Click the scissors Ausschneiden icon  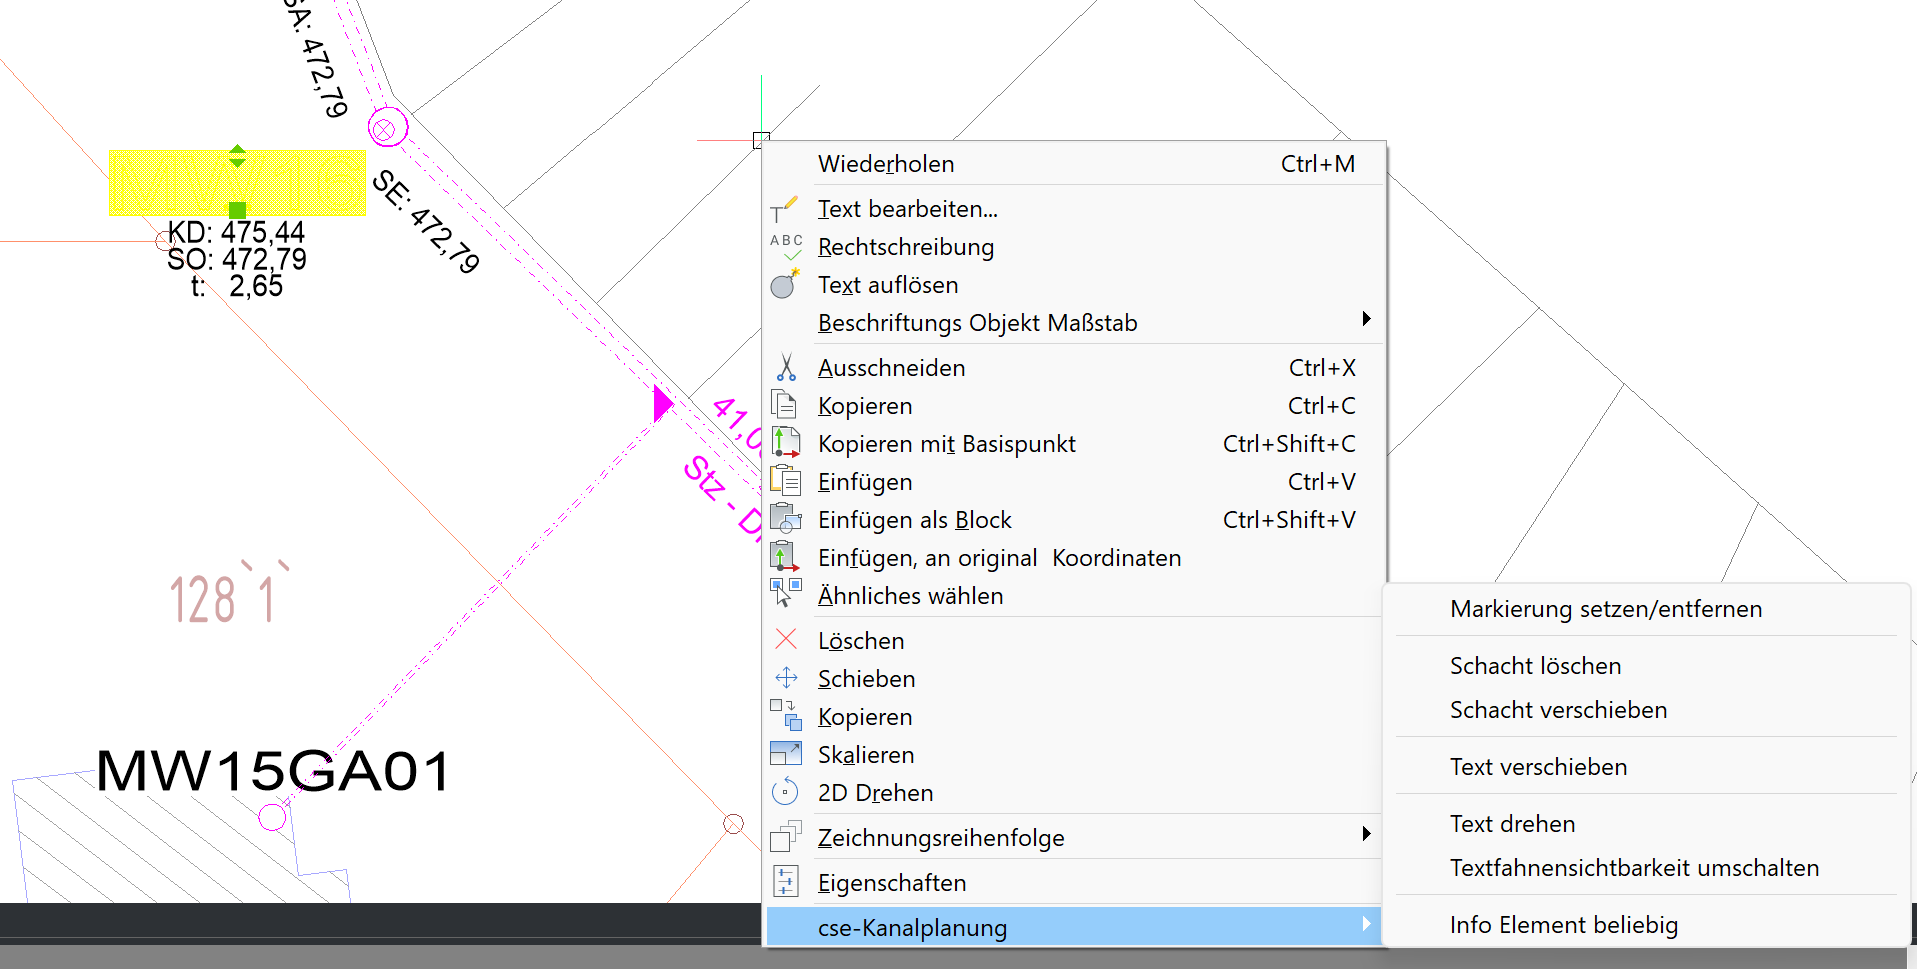(x=786, y=368)
